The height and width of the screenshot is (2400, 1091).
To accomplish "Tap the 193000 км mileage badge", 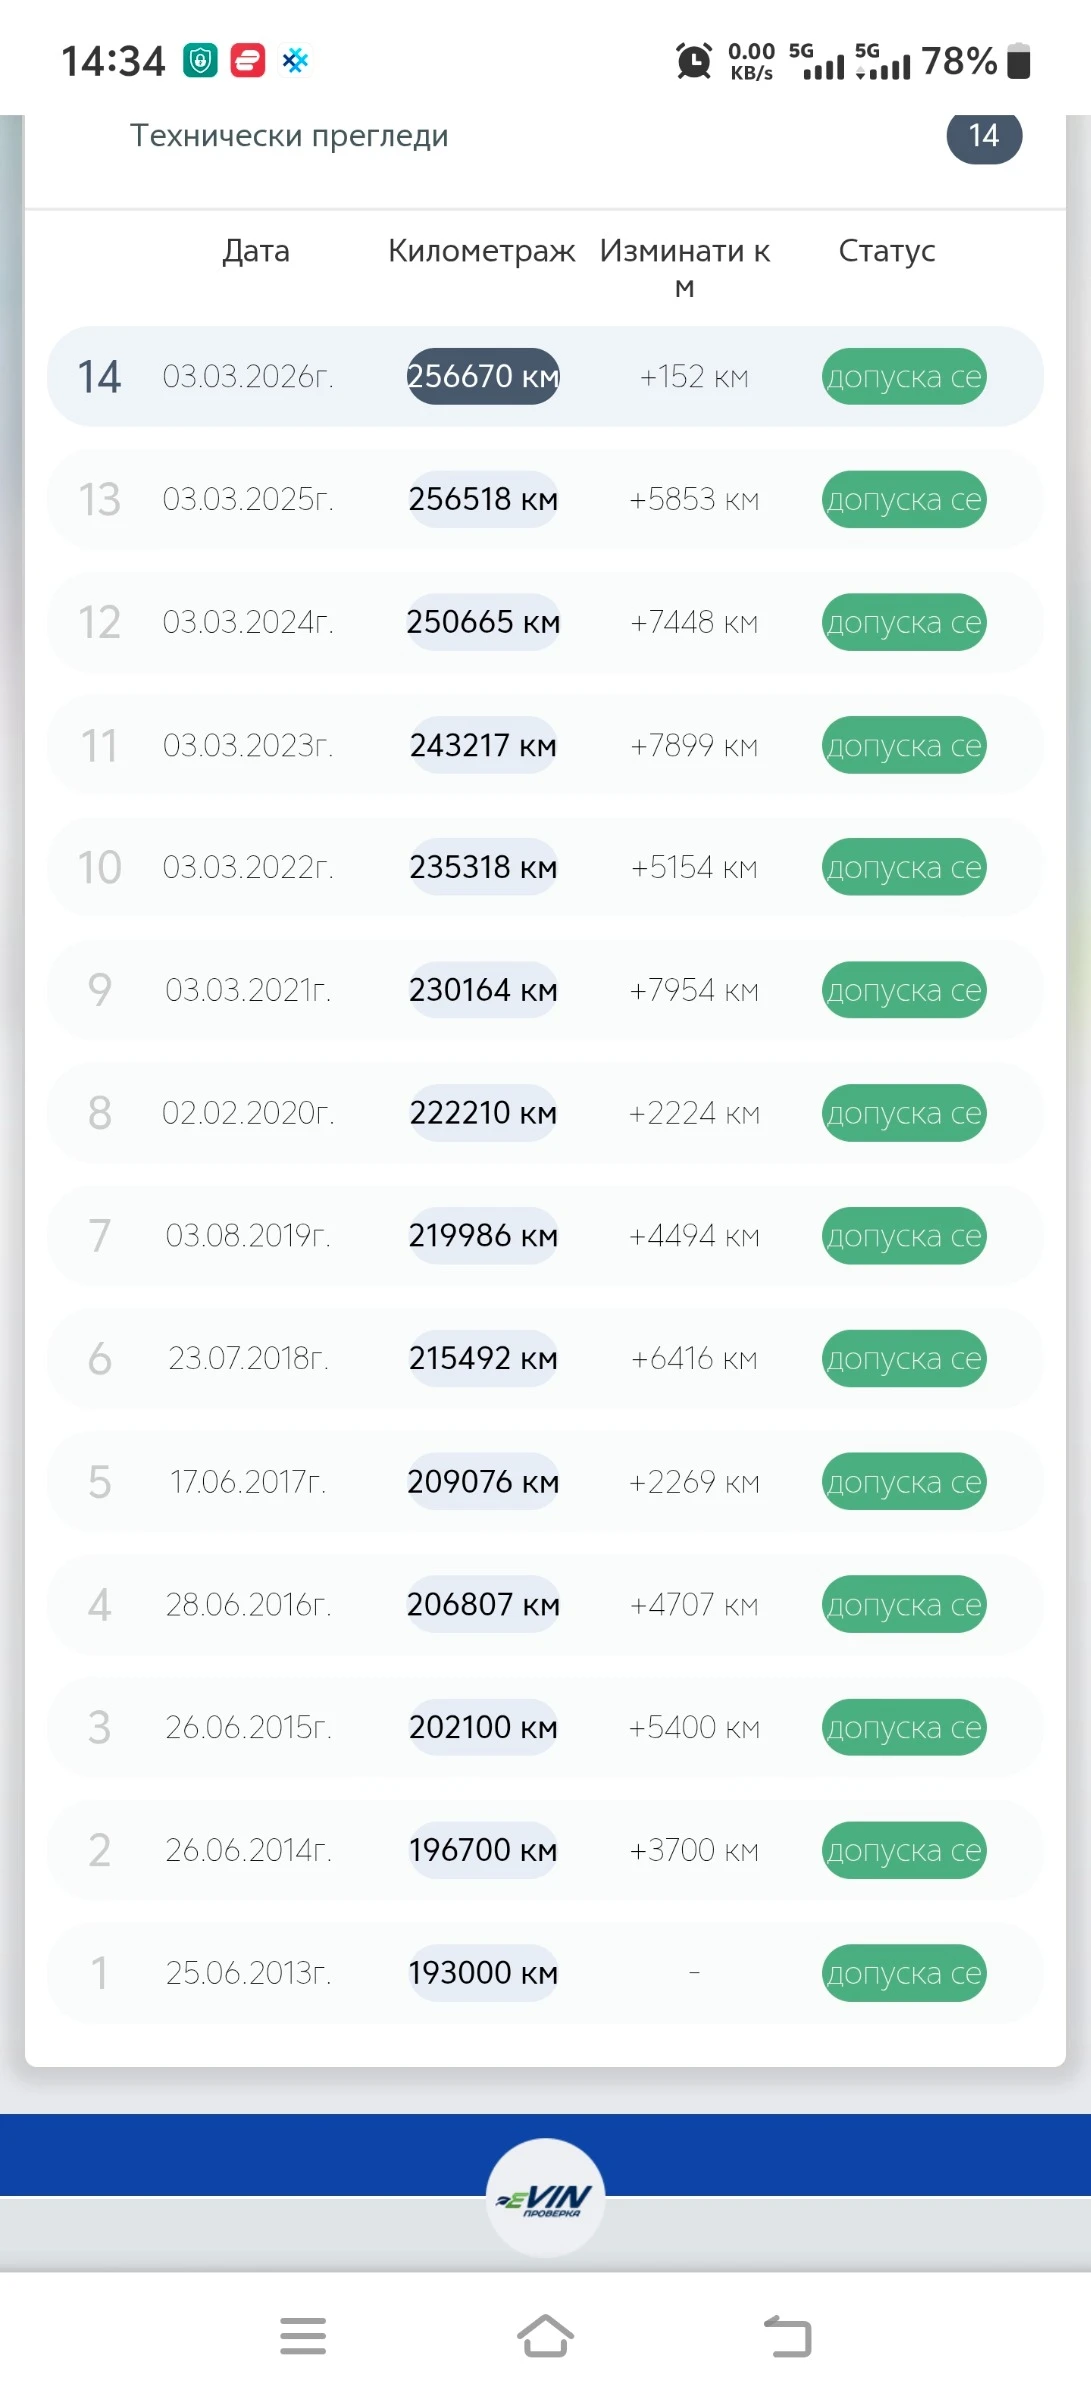I will (x=483, y=1973).
